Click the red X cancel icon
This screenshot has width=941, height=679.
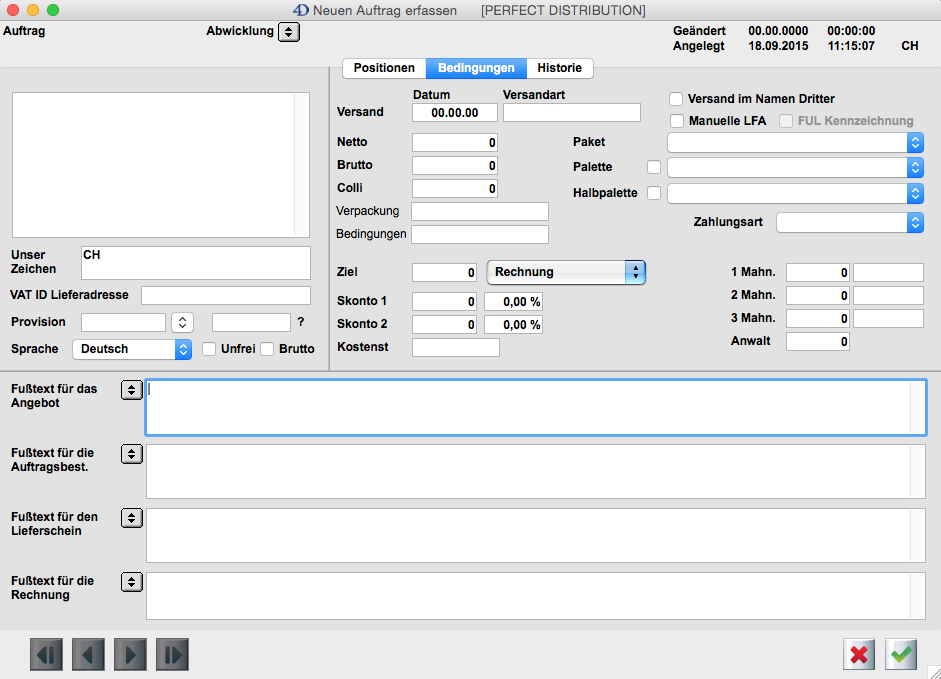[x=859, y=654]
